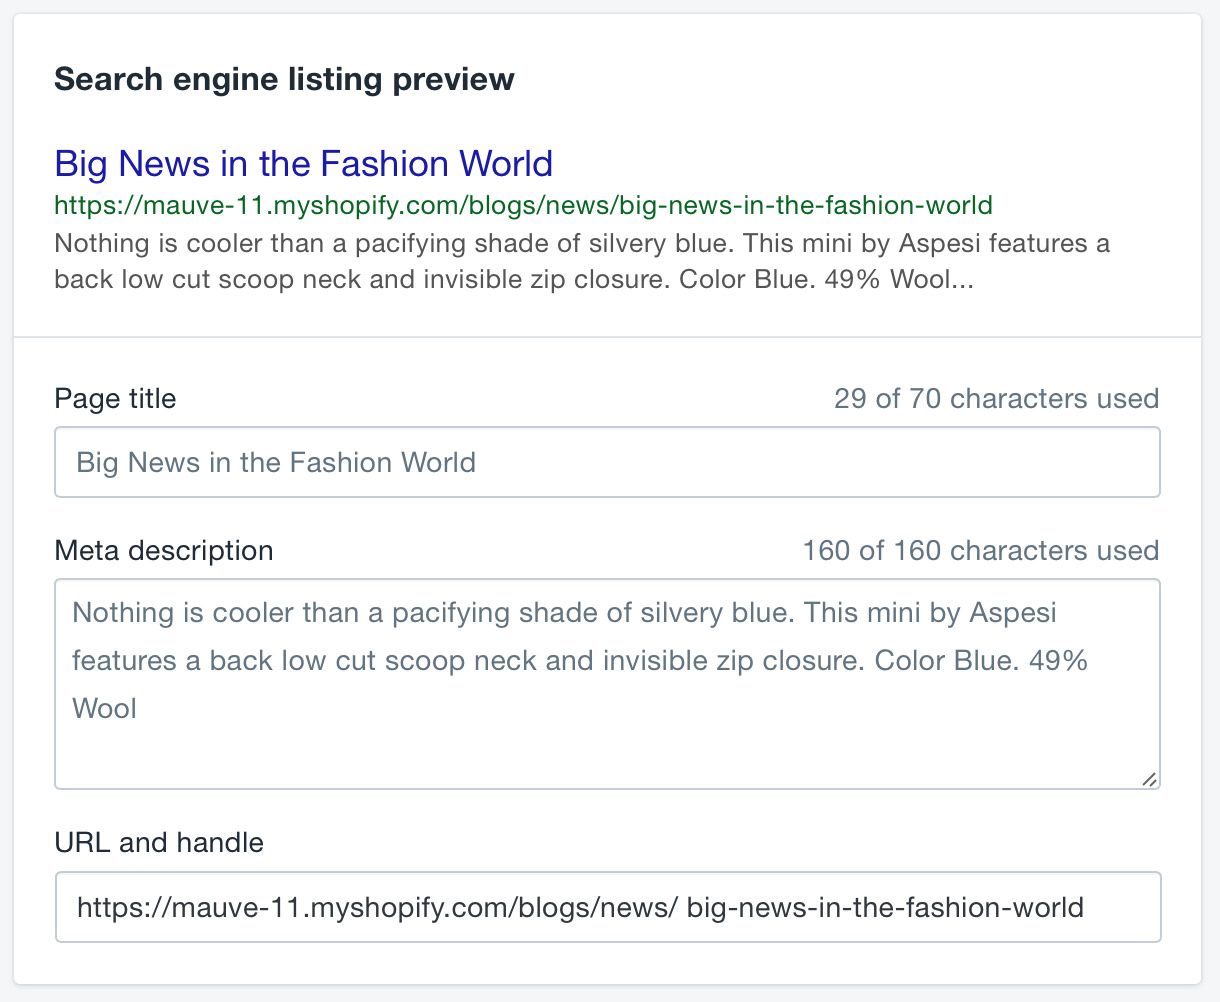Click the Meta description label

(x=163, y=551)
